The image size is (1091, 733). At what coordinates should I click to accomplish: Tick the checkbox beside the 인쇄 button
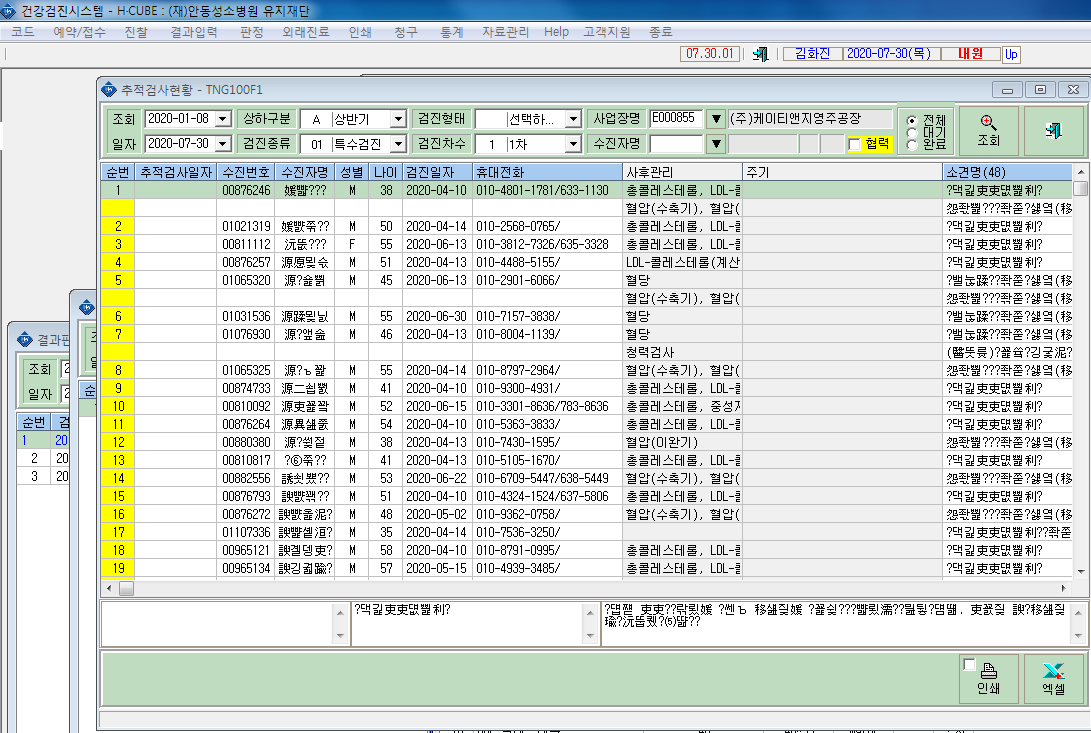point(969,664)
